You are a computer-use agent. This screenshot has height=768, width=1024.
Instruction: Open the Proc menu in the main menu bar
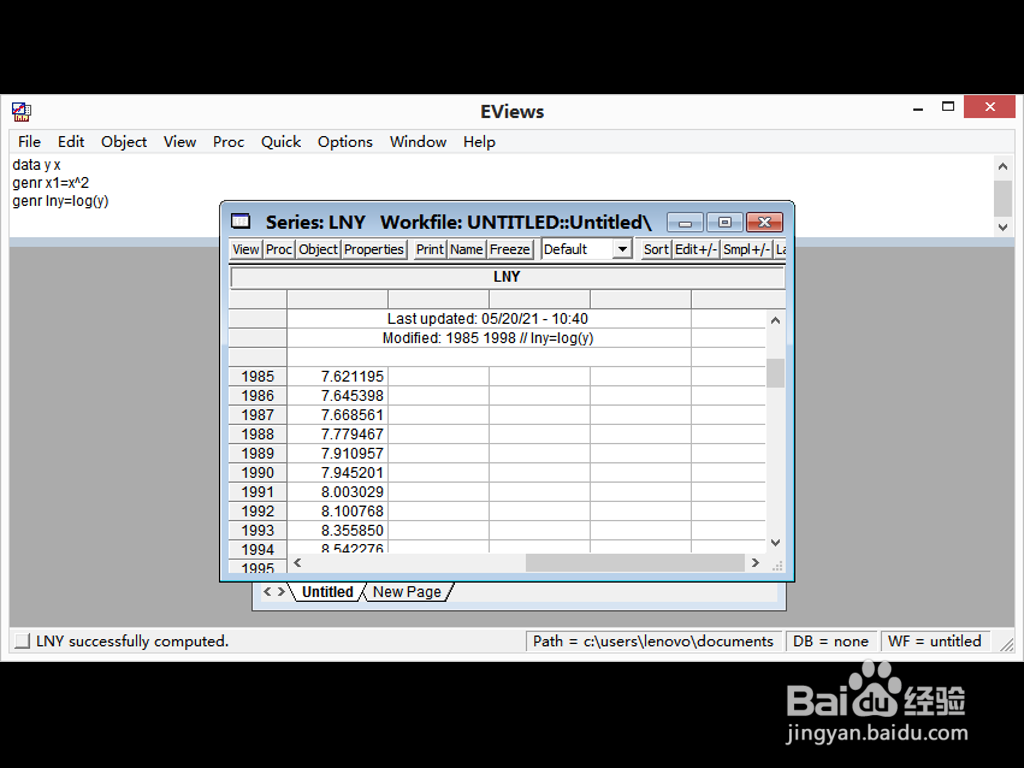(x=228, y=142)
